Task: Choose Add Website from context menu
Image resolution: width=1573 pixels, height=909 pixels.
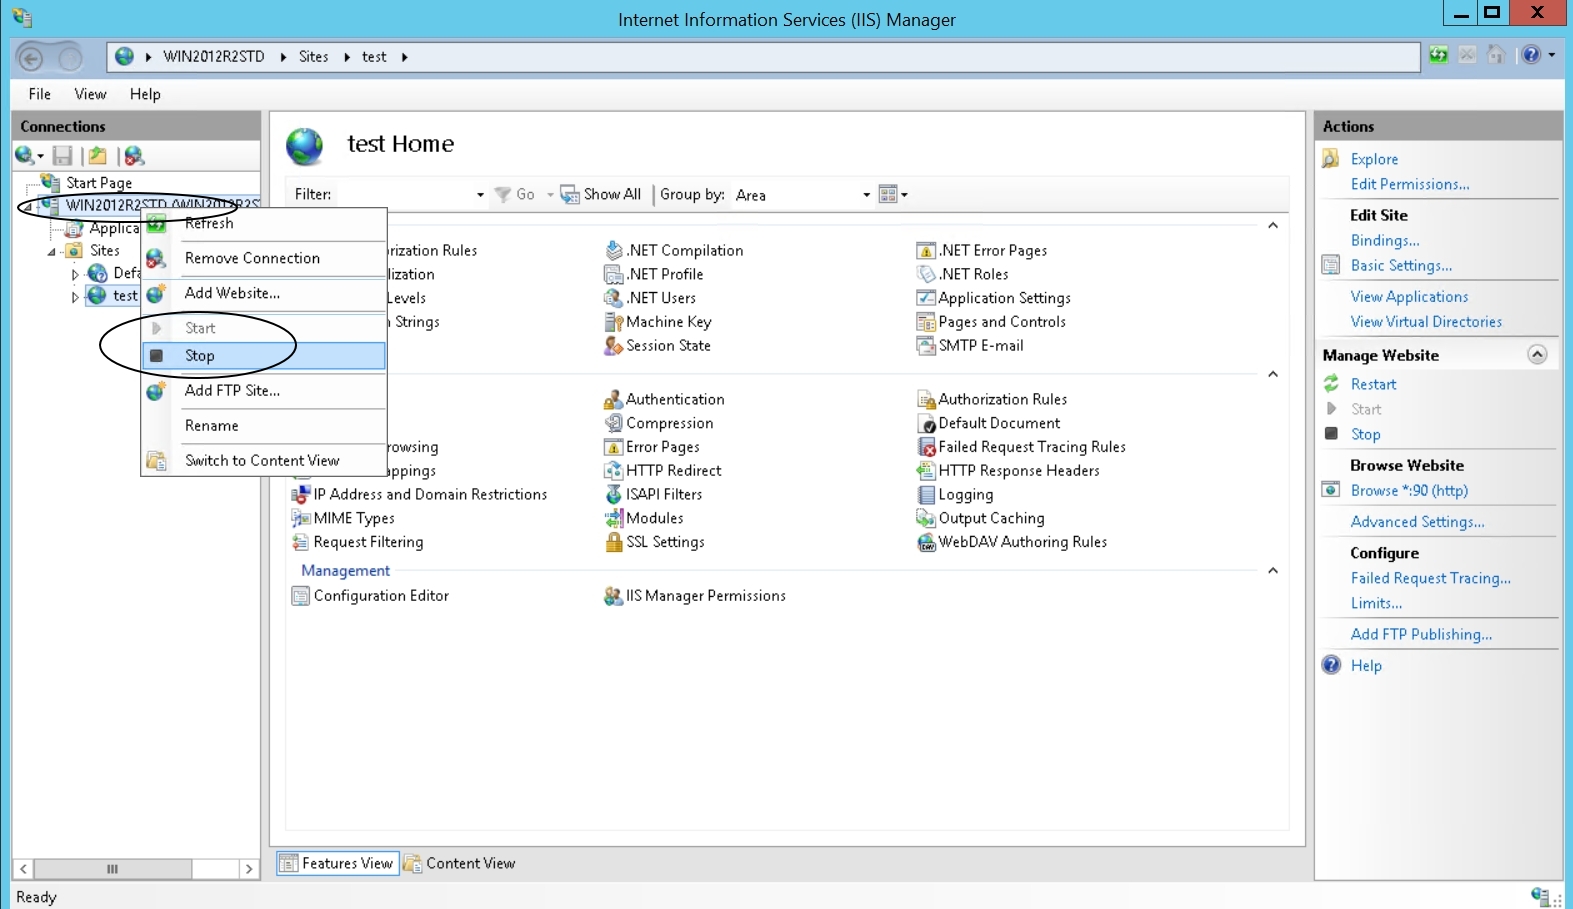Action: [264, 293]
